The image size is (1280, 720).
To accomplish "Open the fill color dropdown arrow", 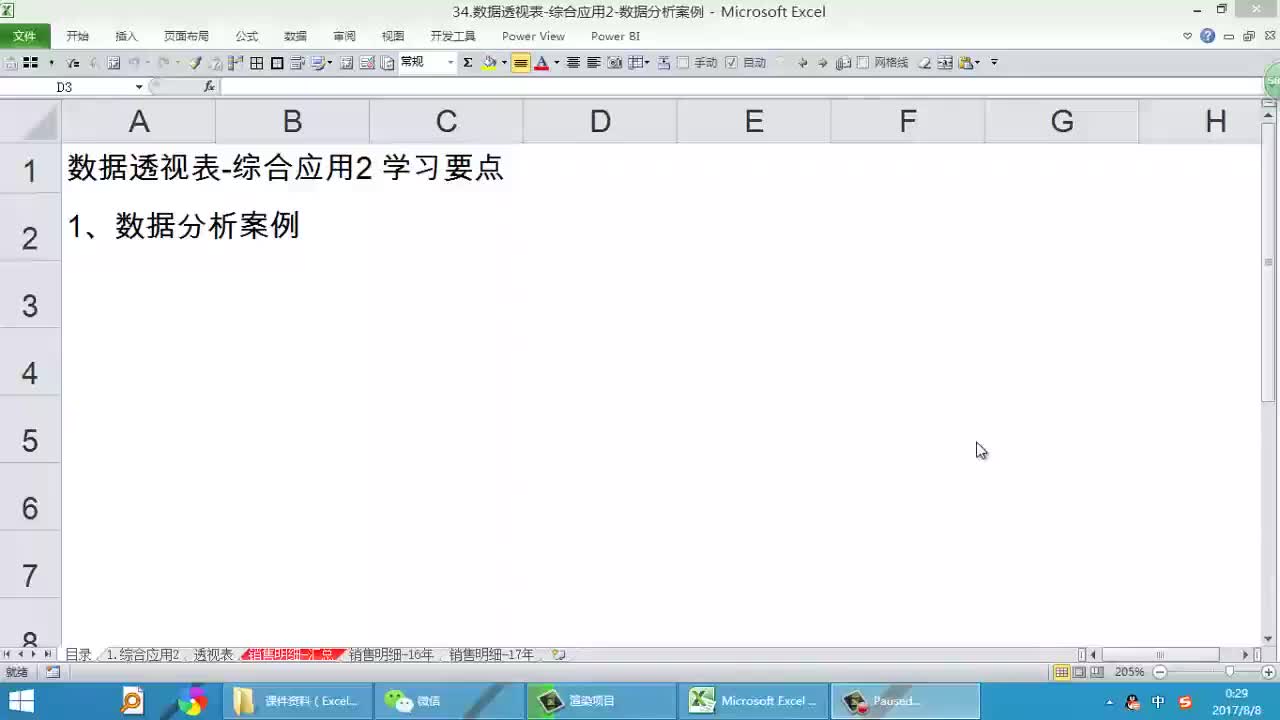I will [504, 63].
